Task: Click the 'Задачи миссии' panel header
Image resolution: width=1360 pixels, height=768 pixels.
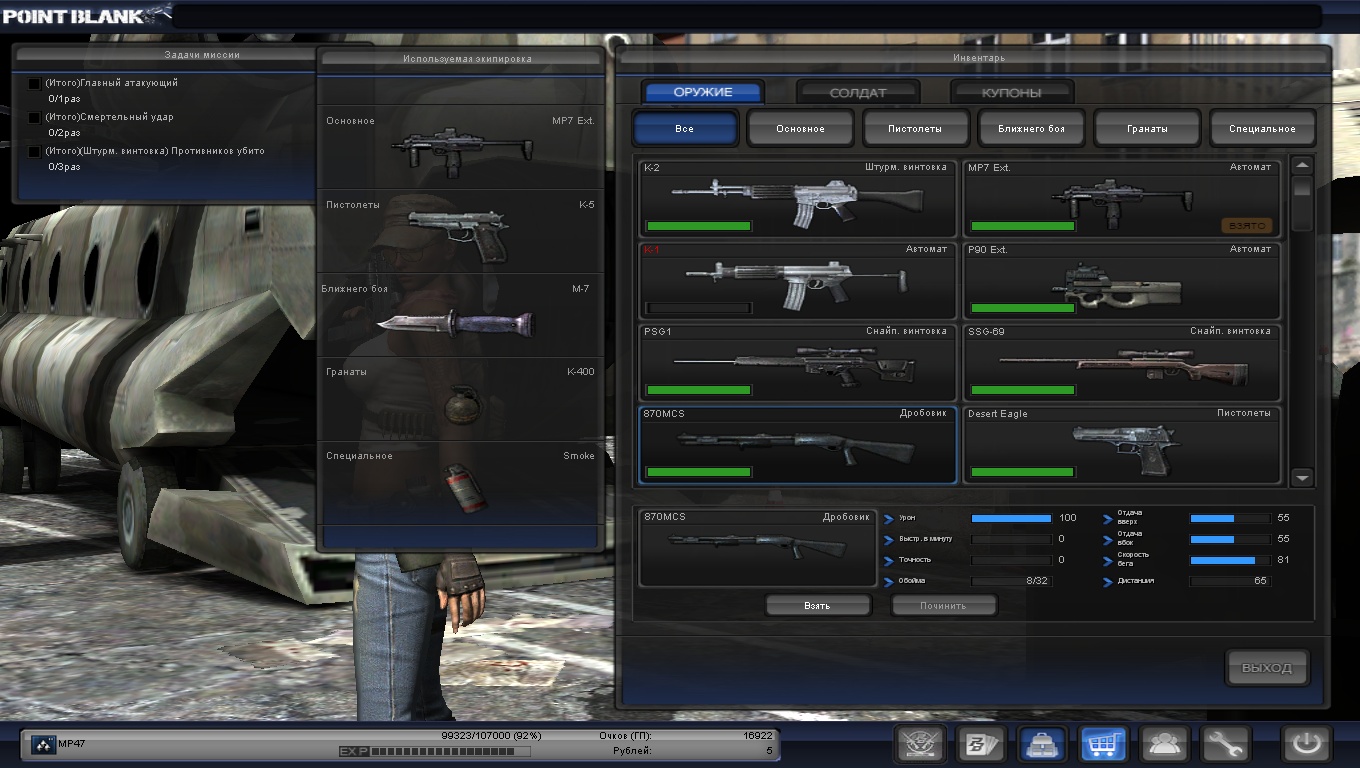Action: tap(202, 55)
